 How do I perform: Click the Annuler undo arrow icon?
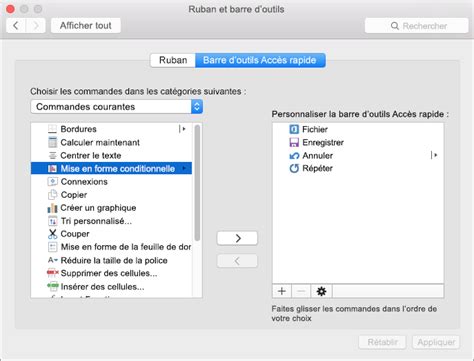point(294,156)
